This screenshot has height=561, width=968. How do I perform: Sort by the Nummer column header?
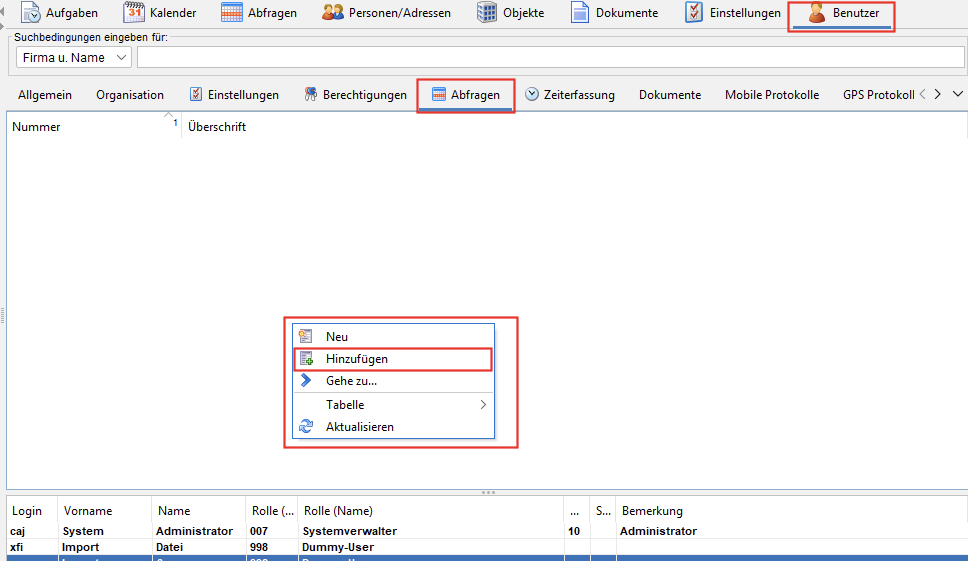(x=90, y=127)
